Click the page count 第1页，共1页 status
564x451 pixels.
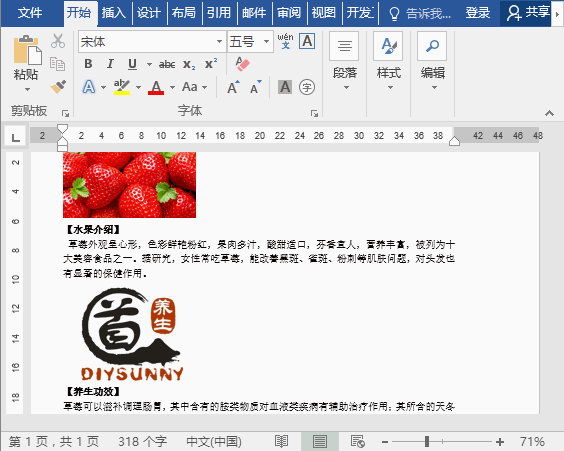click(x=54, y=441)
